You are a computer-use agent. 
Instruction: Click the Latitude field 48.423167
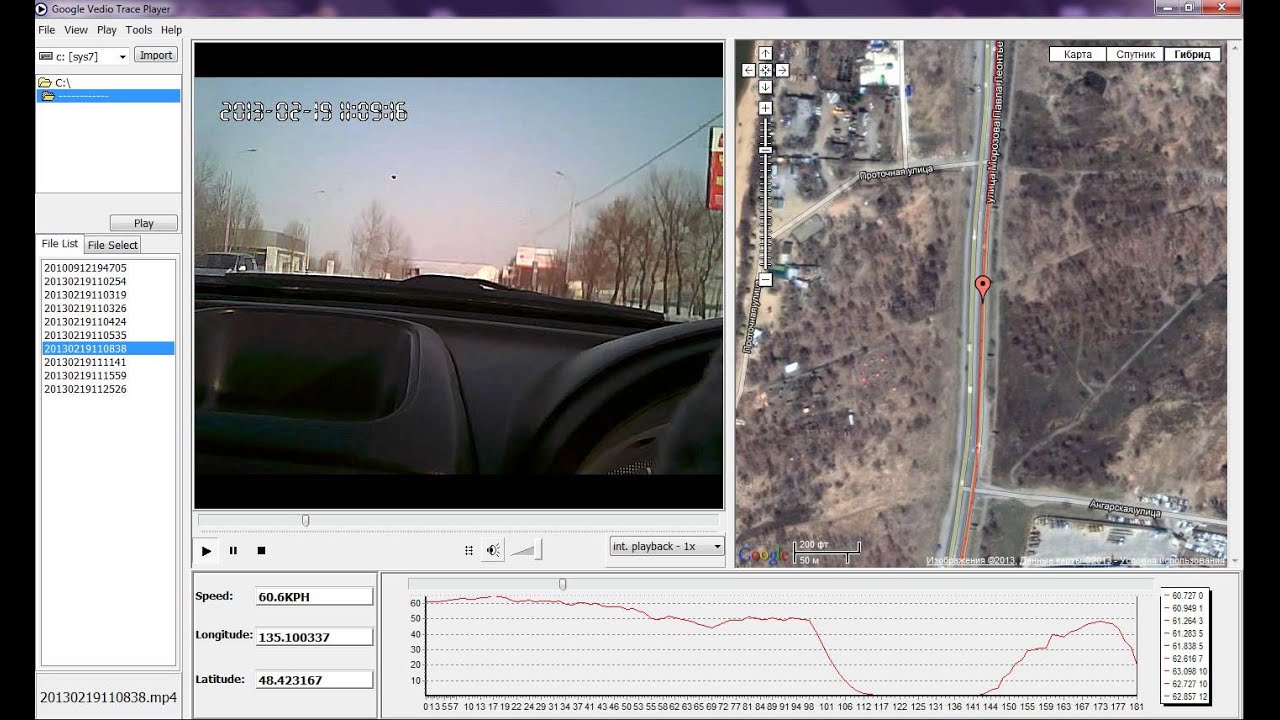[x=314, y=680]
